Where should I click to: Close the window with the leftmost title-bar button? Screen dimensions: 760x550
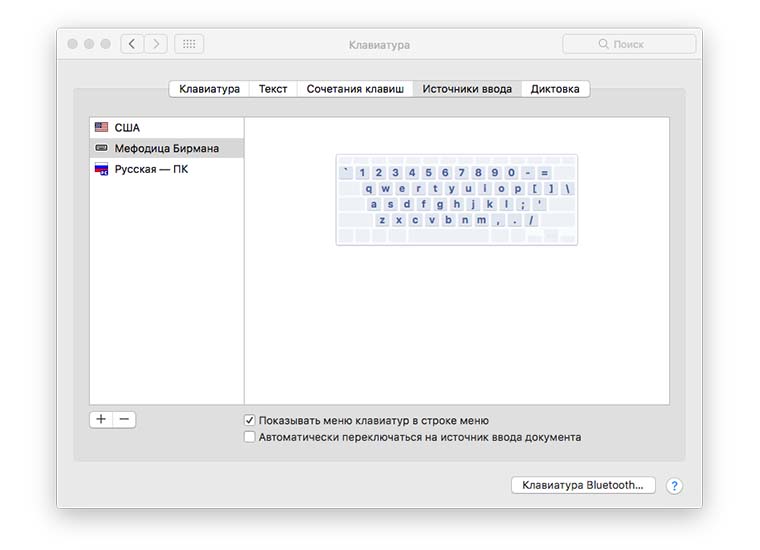tap(73, 44)
